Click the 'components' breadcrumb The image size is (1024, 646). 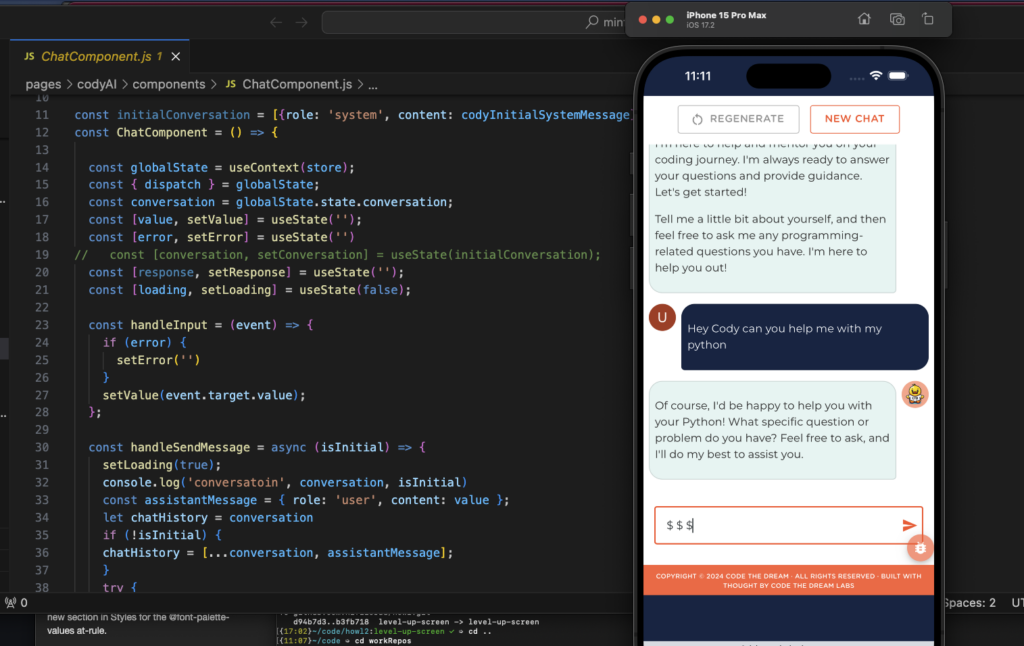pyautogui.click(x=168, y=84)
